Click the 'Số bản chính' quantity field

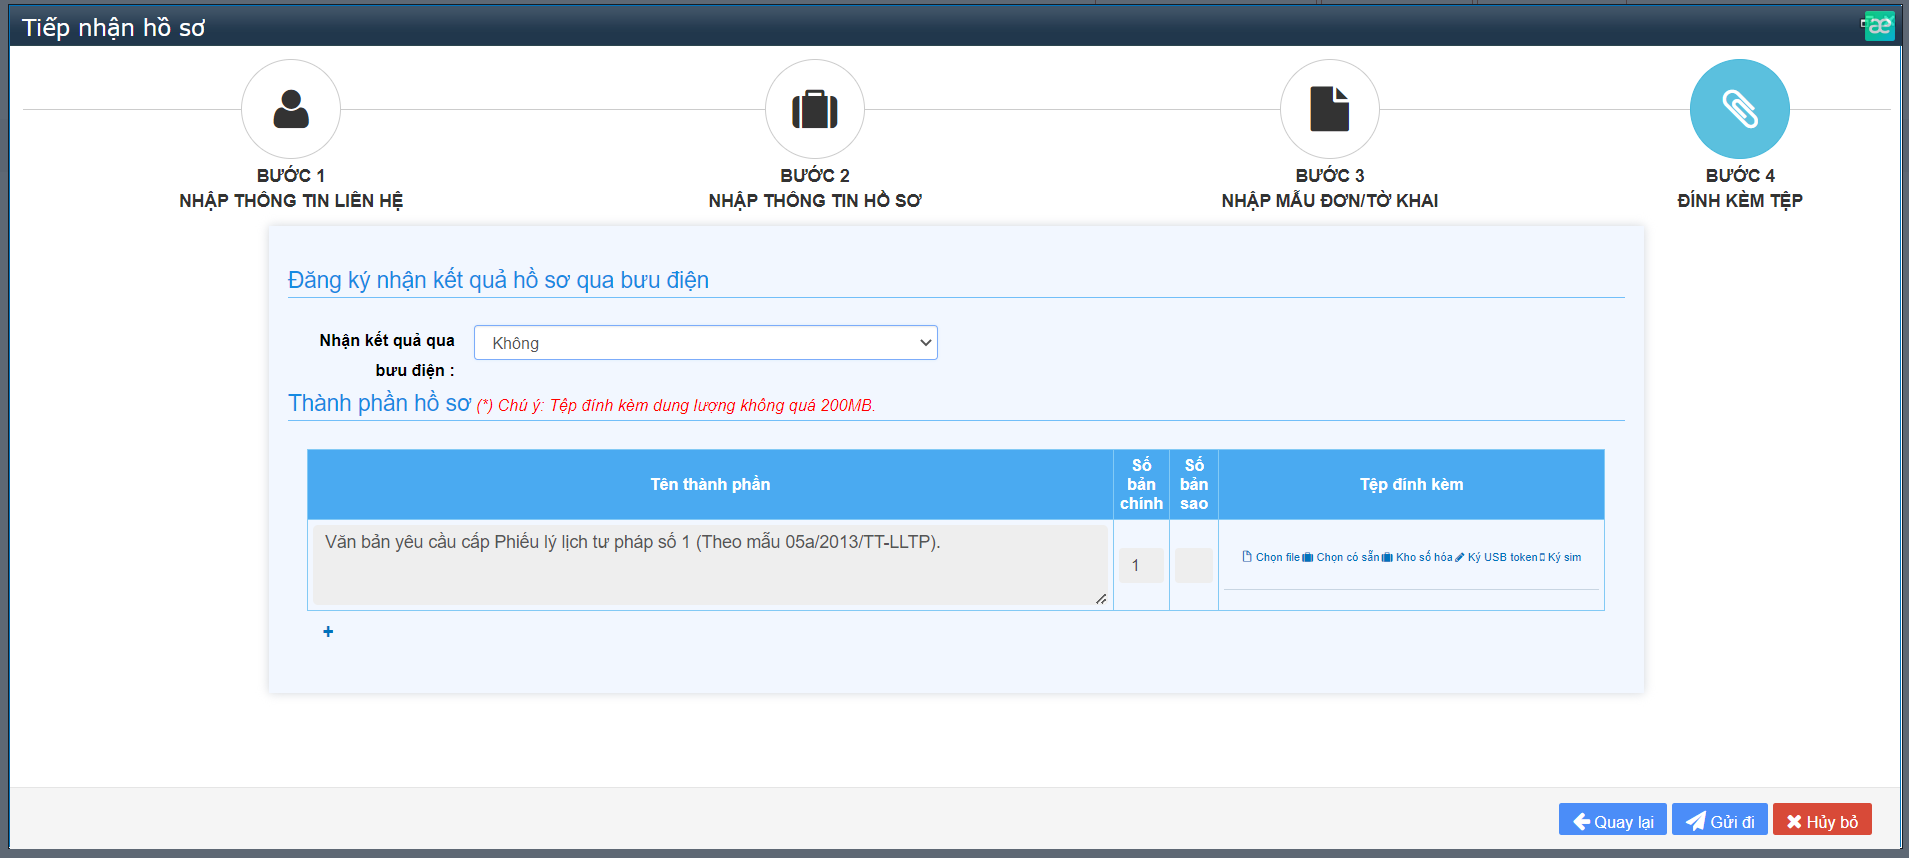coord(1141,565)
